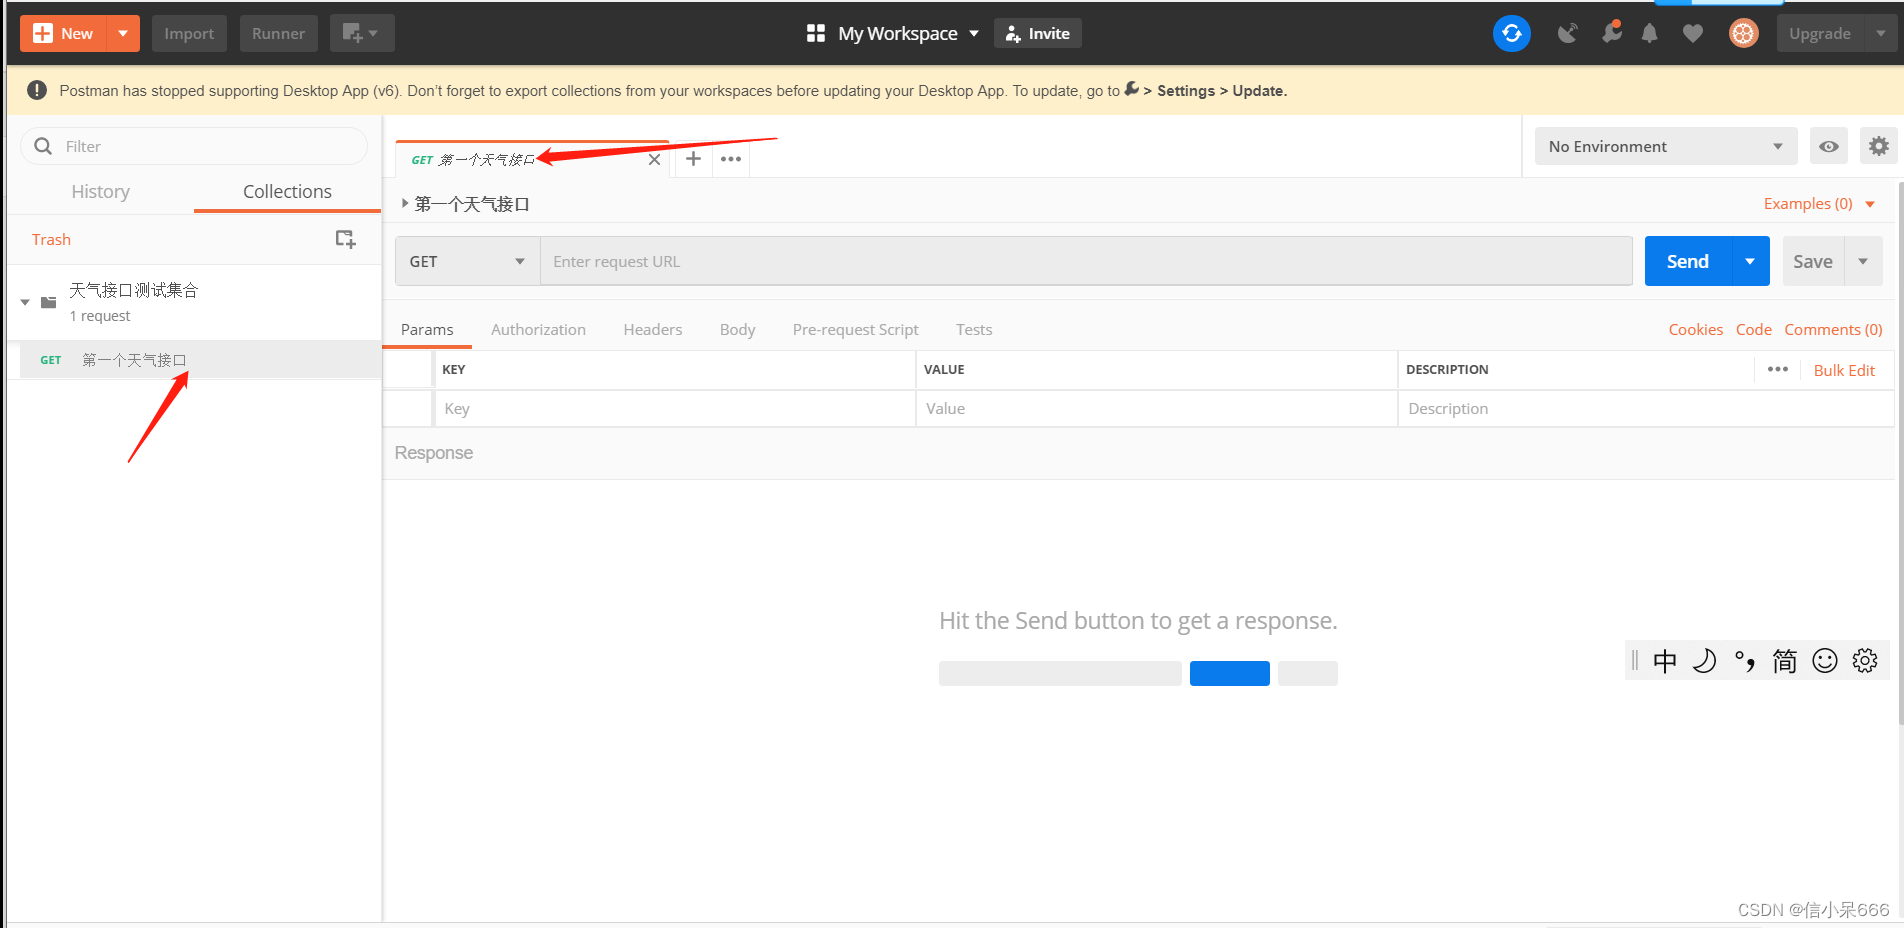Click the warning icon in banner
This screenshot has width=1904, height=928.
click(37, 90)
